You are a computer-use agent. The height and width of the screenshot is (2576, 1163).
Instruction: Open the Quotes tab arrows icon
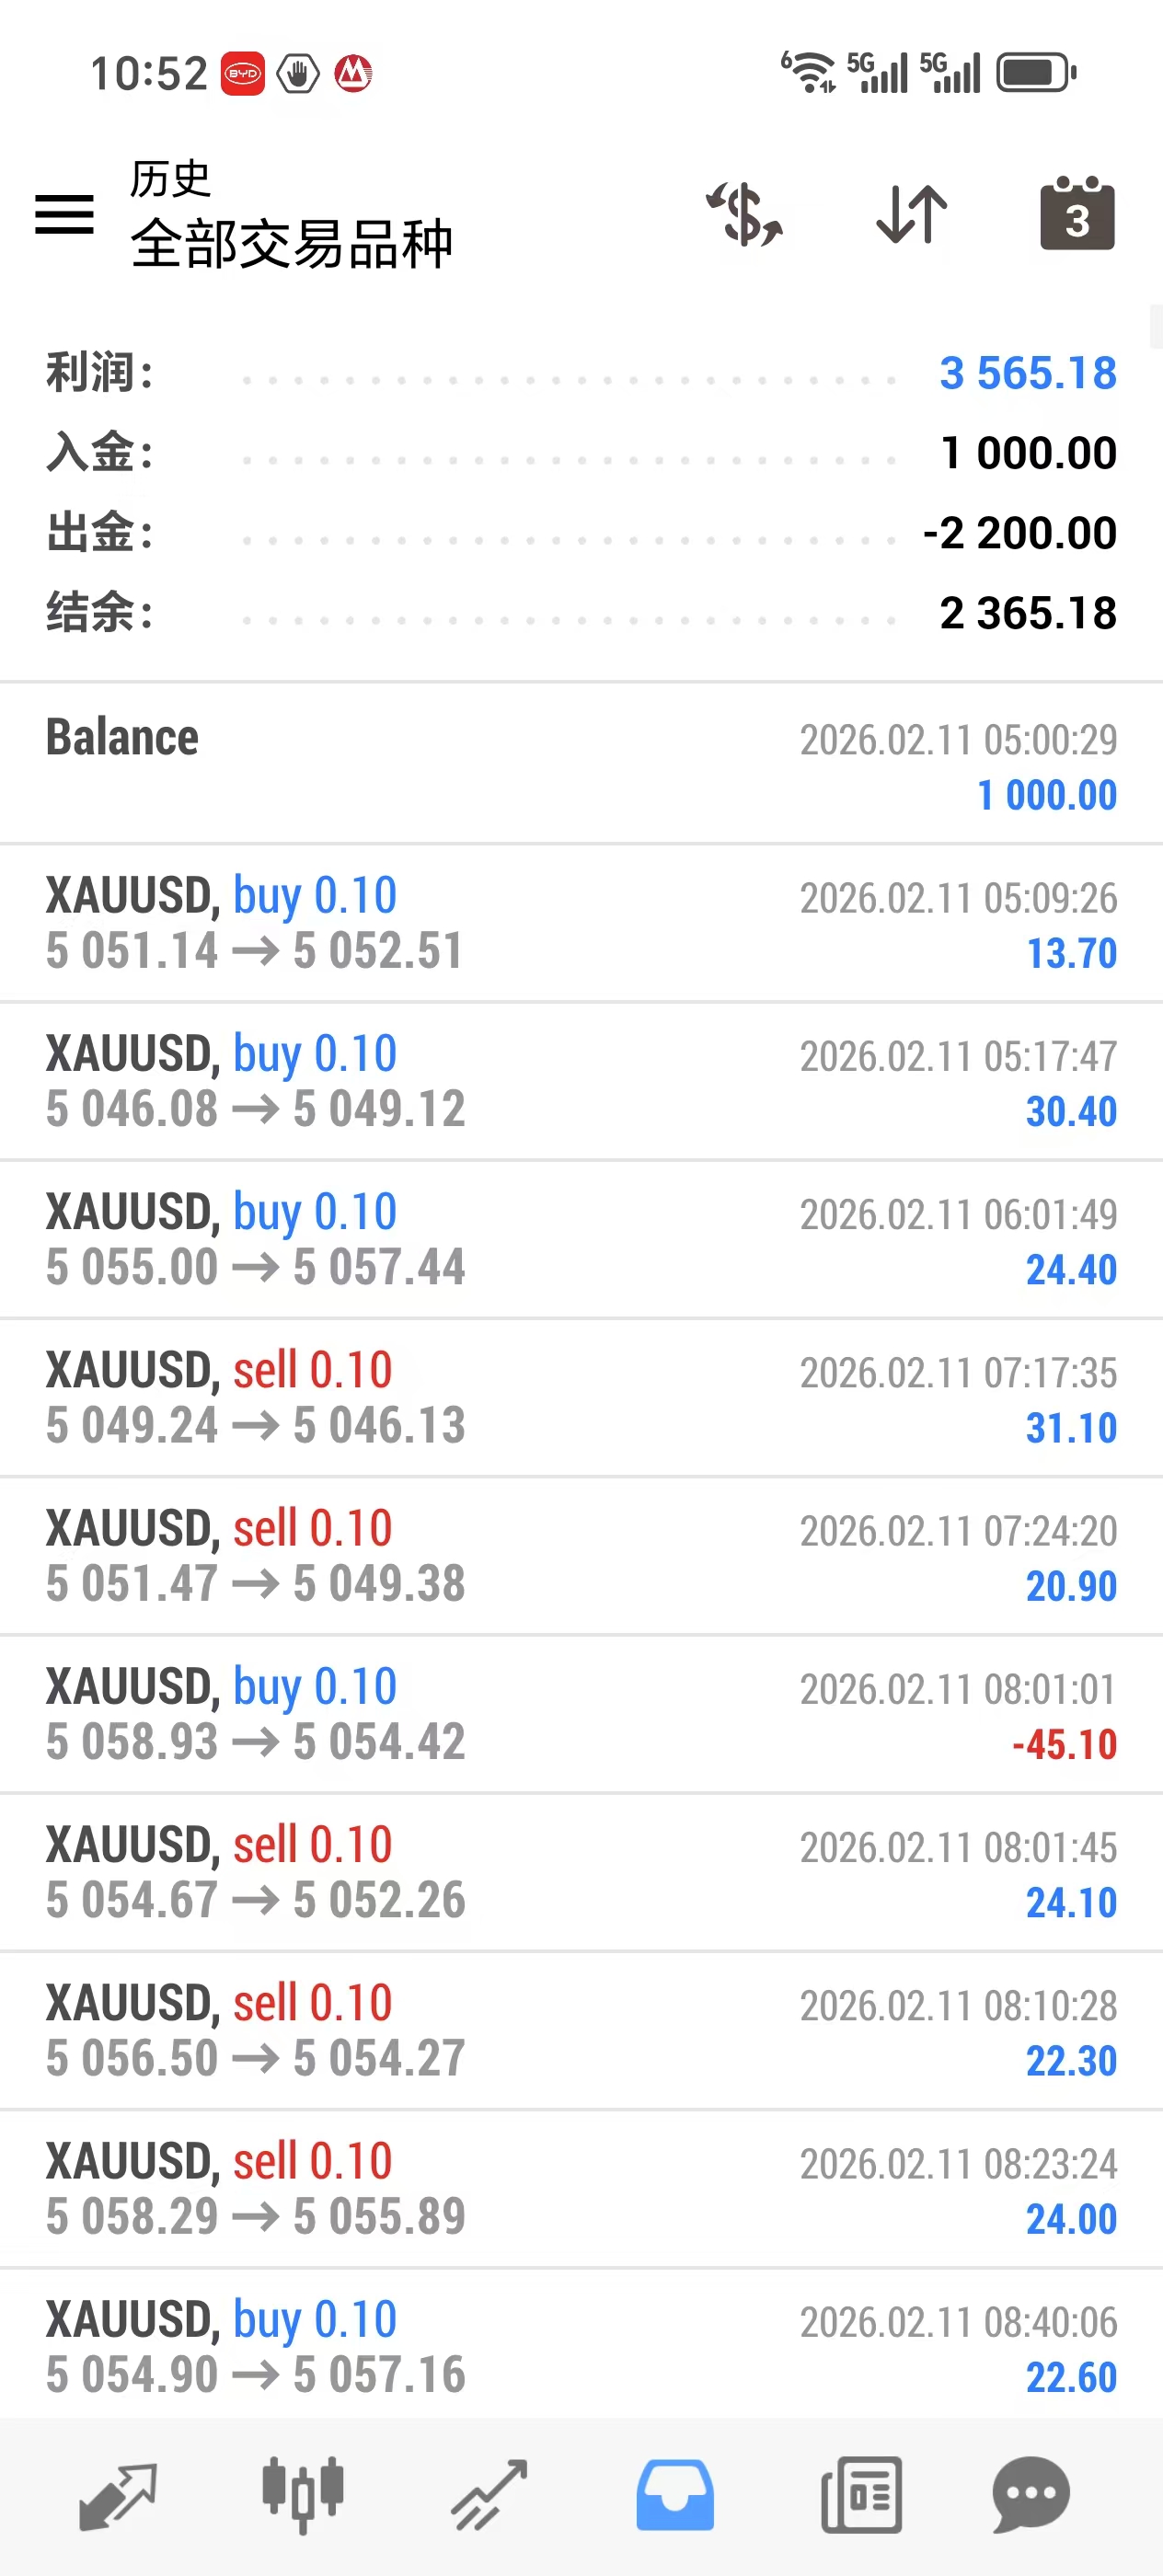coord(118,2496)
